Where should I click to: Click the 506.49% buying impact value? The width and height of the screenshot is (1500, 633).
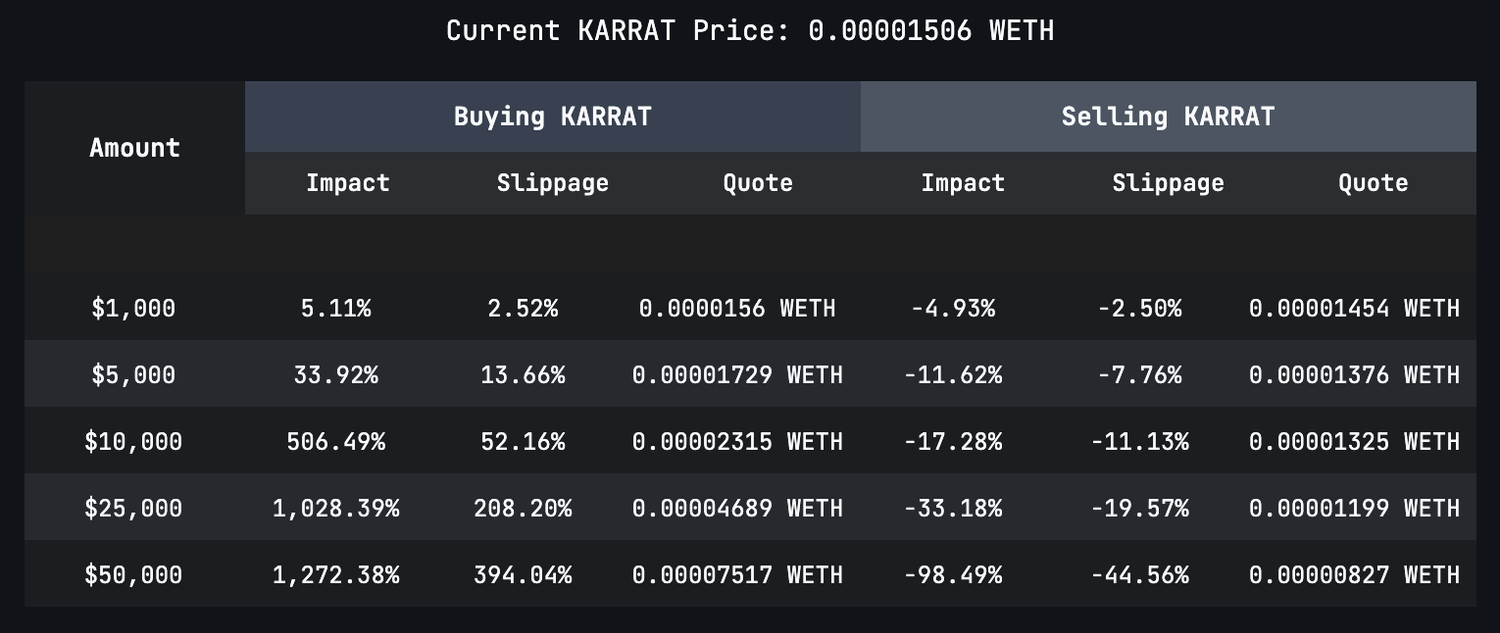(x=336, y=441)
